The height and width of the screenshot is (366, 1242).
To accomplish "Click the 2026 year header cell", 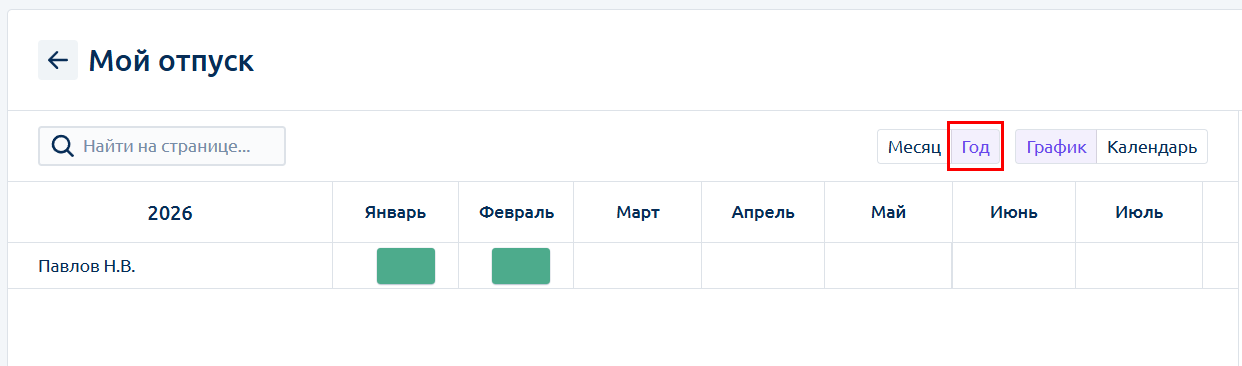I will click(170, 213).
